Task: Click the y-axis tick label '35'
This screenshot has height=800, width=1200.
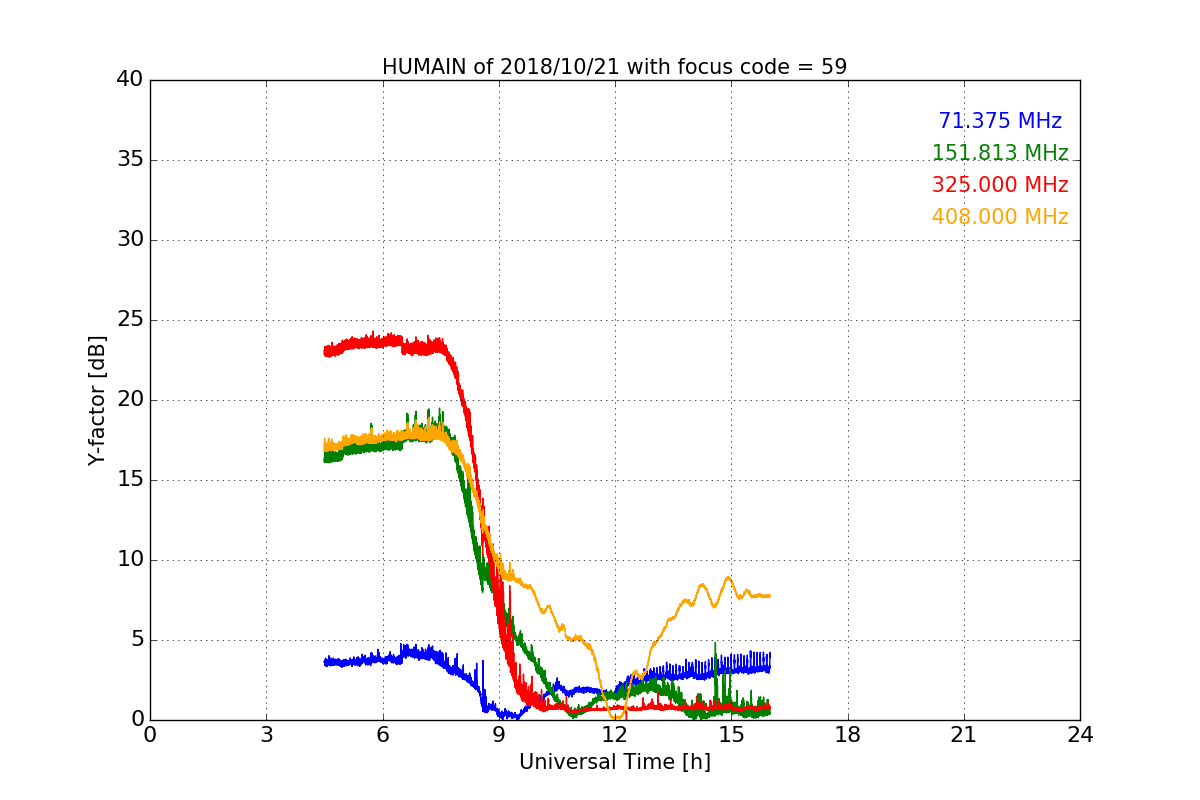Action: pyautogui.click(x=130, y=160)
